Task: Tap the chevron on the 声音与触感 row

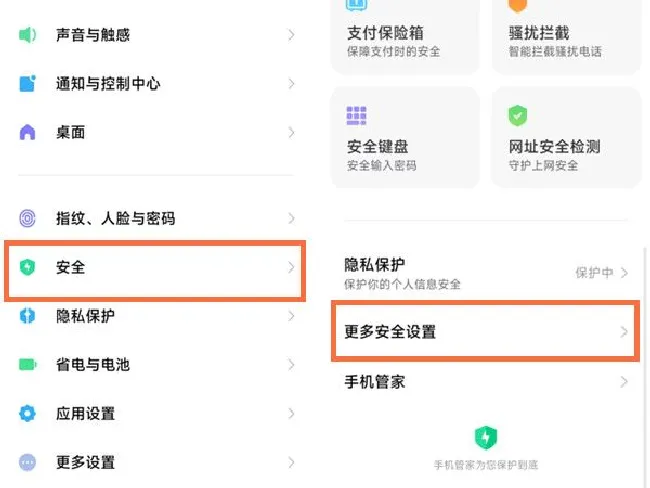Action: tap(291, 35)
